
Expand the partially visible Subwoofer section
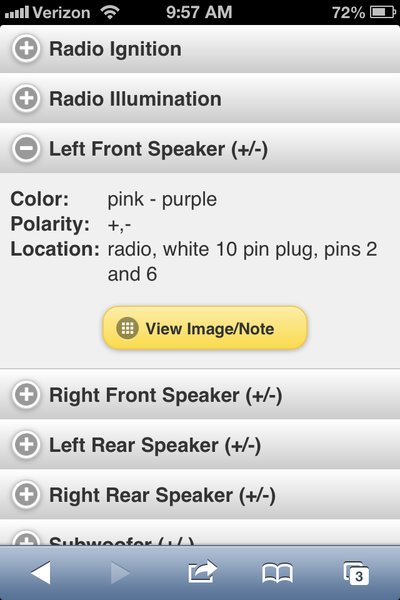point(200,533)
